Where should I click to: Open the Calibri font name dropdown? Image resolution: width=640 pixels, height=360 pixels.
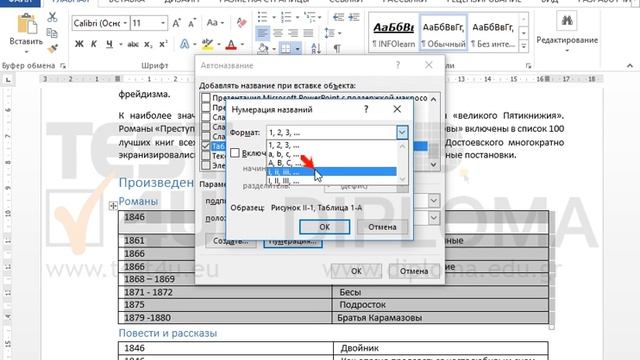point(125,23)
